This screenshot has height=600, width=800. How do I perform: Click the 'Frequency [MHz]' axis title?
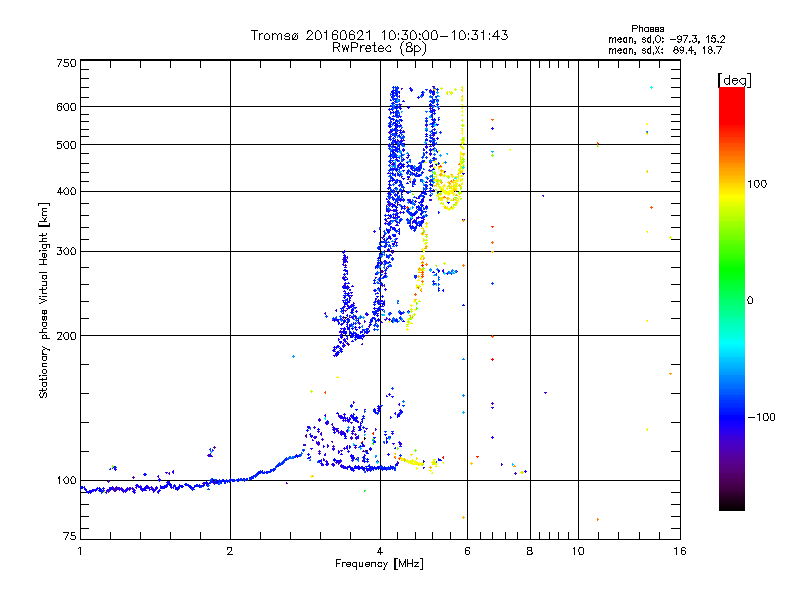click(x=379, y=564)
